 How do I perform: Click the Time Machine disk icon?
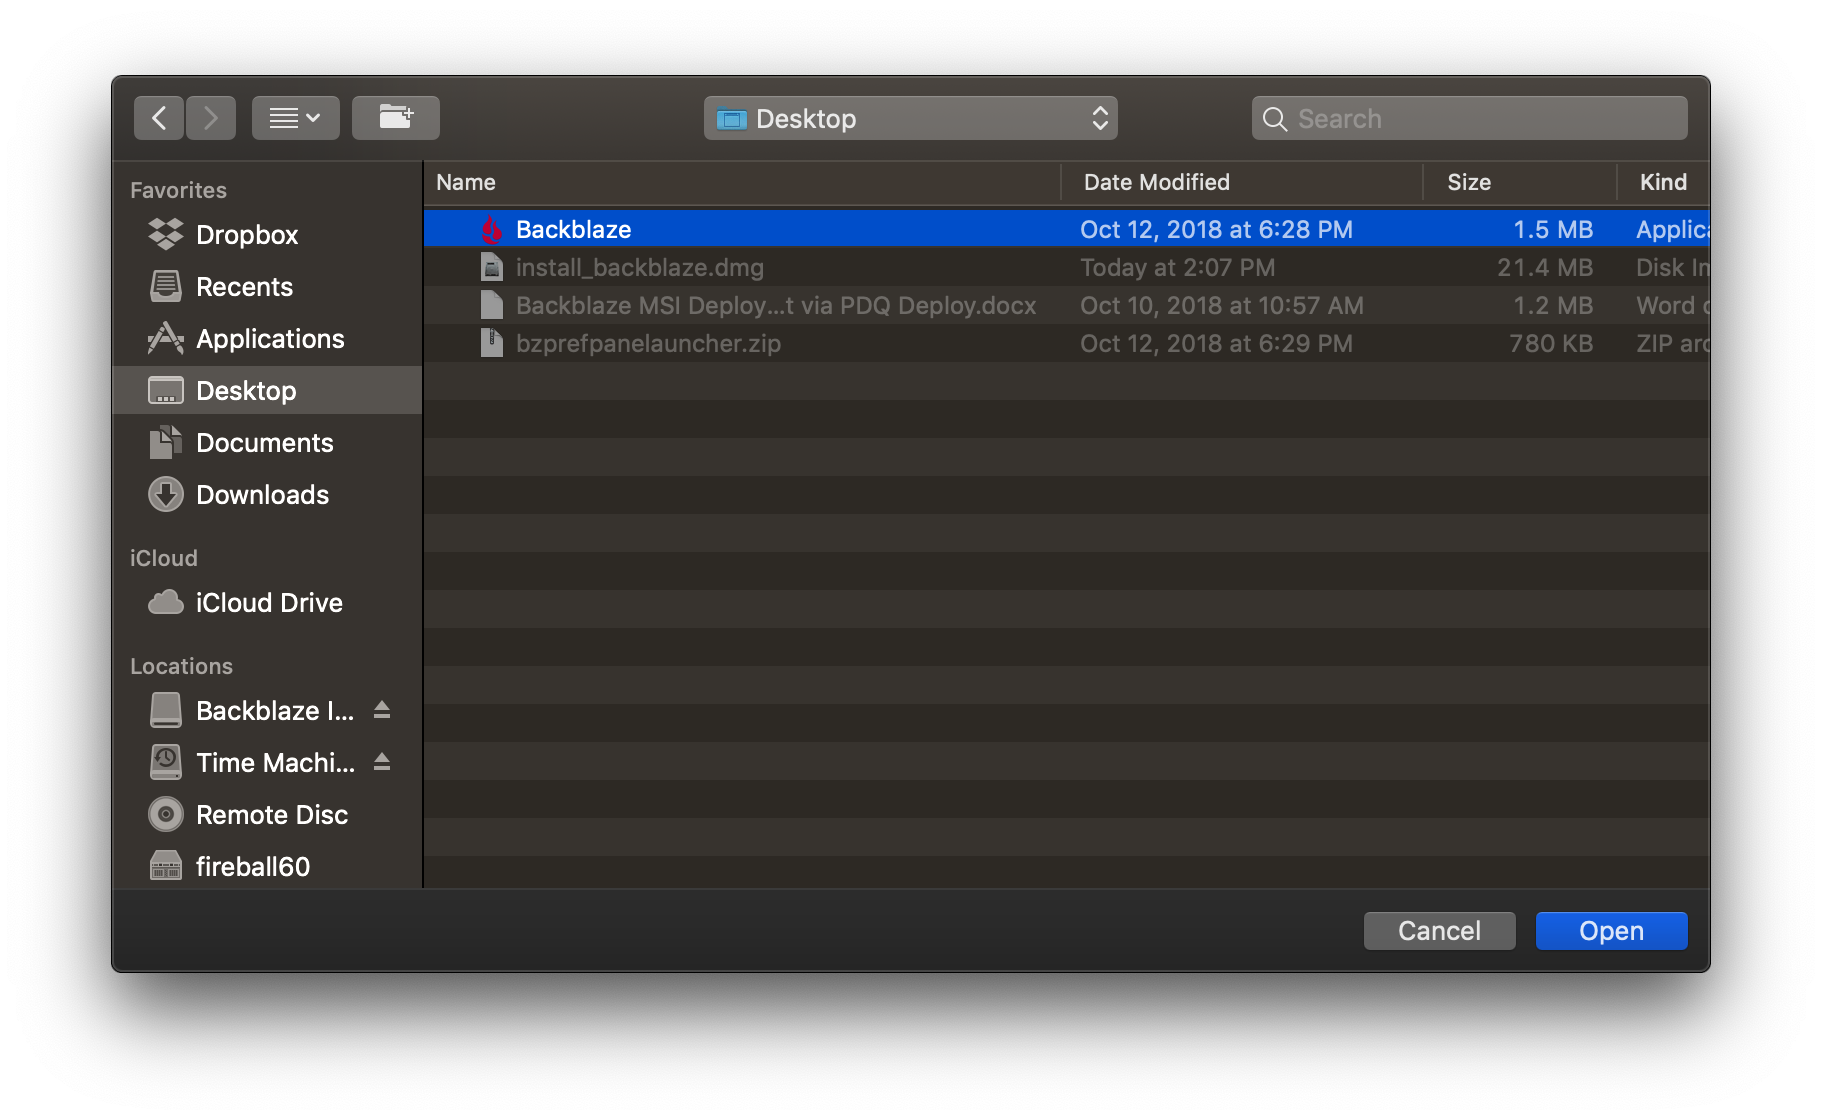coord(165,762)
